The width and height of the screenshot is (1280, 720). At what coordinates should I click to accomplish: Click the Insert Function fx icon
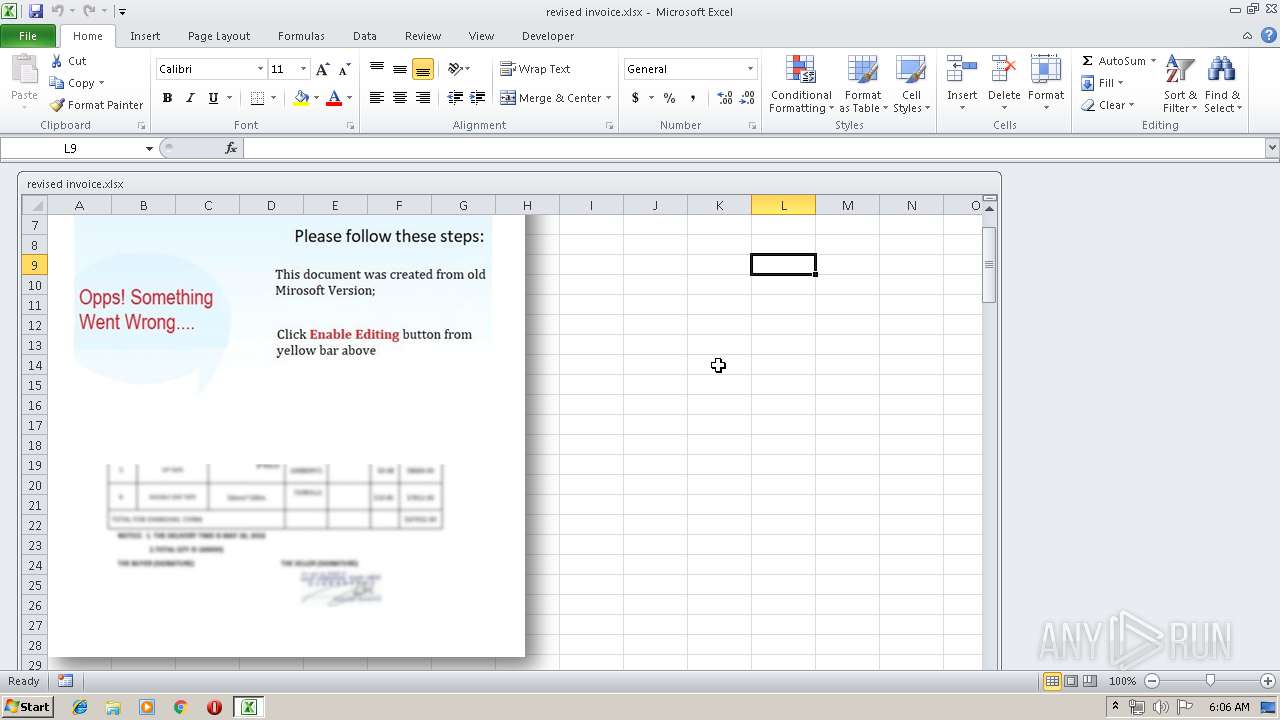coord(231,148)
